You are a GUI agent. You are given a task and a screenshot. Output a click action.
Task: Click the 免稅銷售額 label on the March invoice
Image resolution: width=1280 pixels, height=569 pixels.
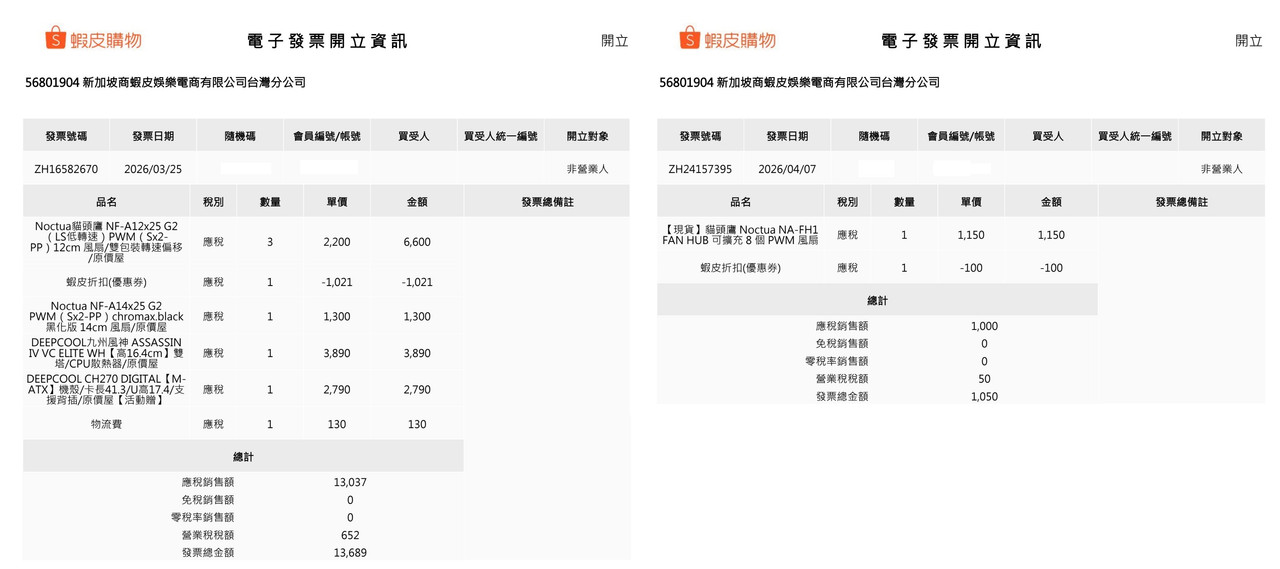pos(208,500)
